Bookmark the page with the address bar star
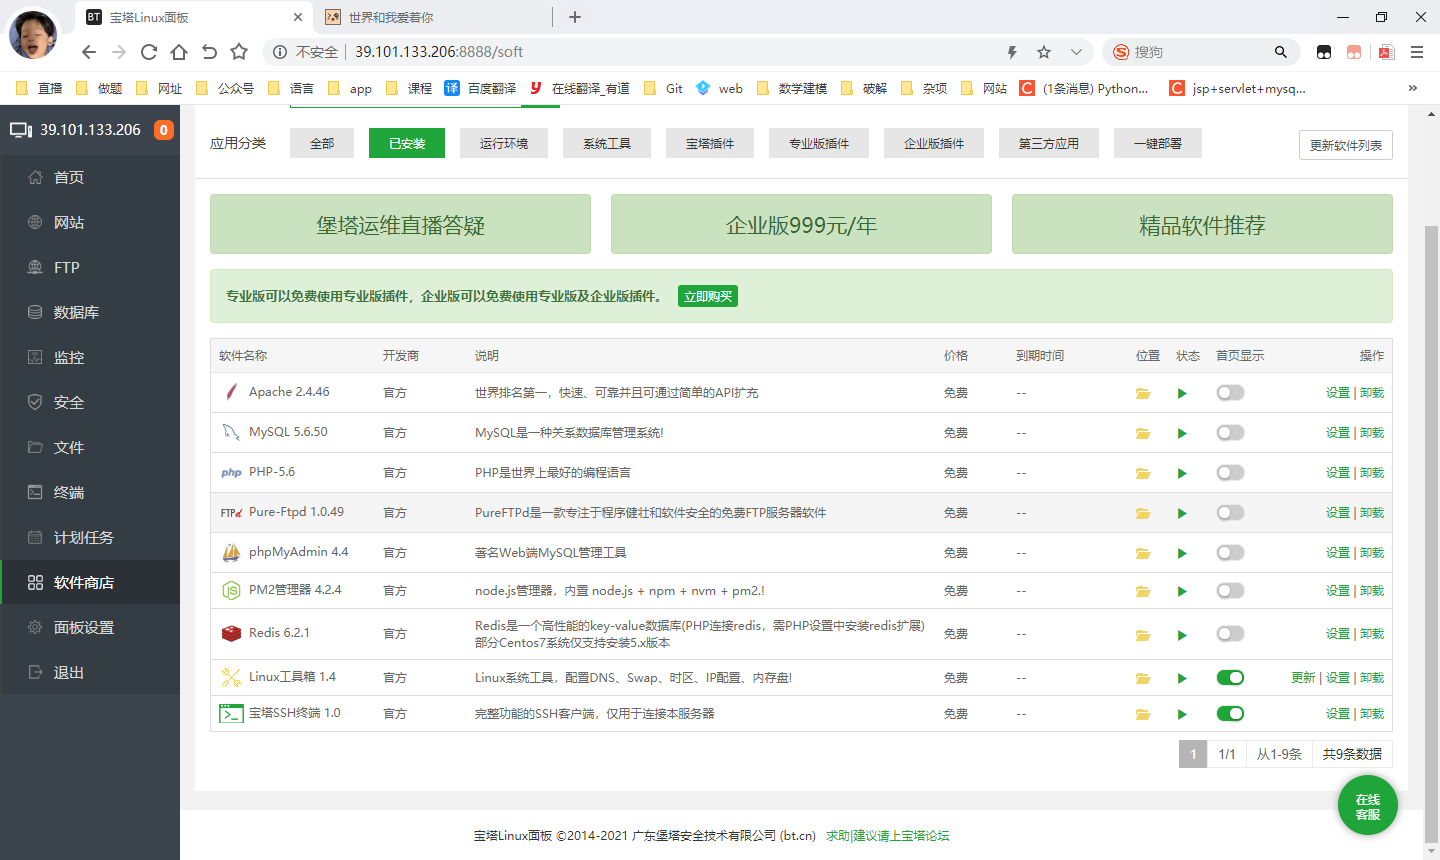This screenshot has width=1440, height=860. point(1044,52)
